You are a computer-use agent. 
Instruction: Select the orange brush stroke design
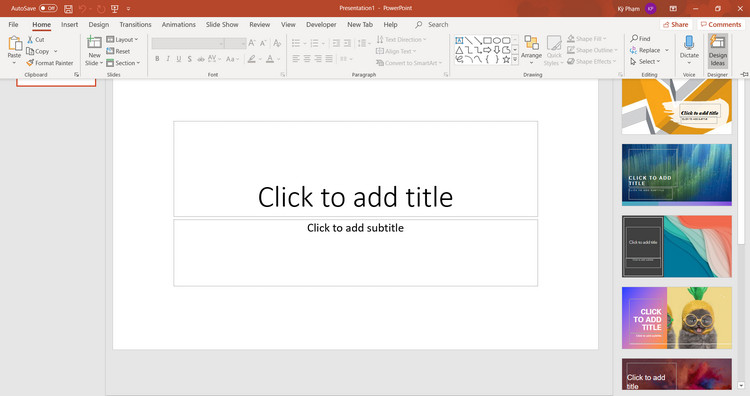pyautogui.click(x=677, y=107)
